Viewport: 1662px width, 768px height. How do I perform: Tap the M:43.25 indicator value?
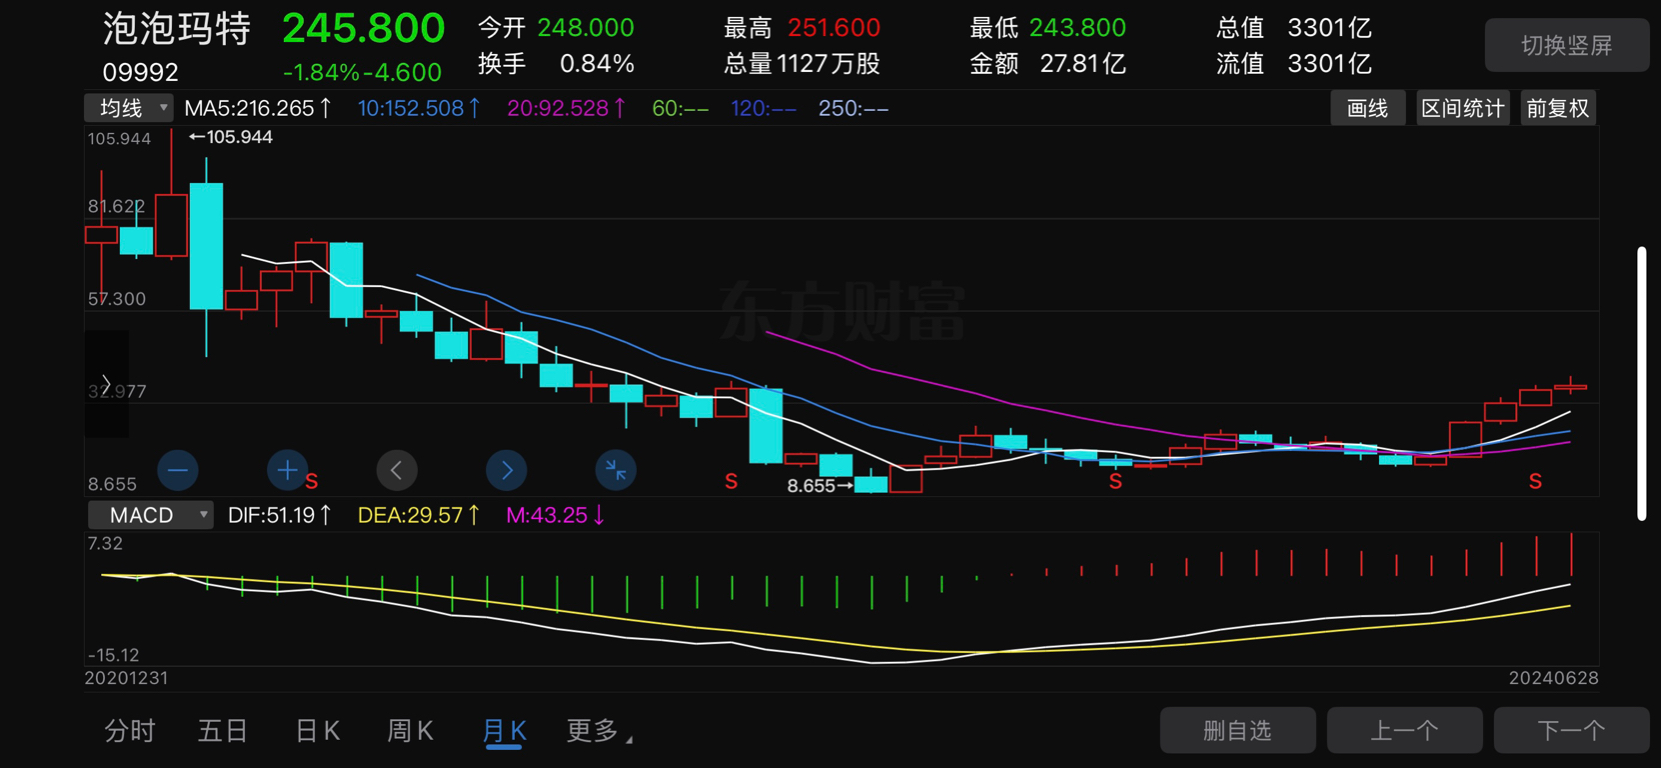pyautogui.click(x=555, y=515)
